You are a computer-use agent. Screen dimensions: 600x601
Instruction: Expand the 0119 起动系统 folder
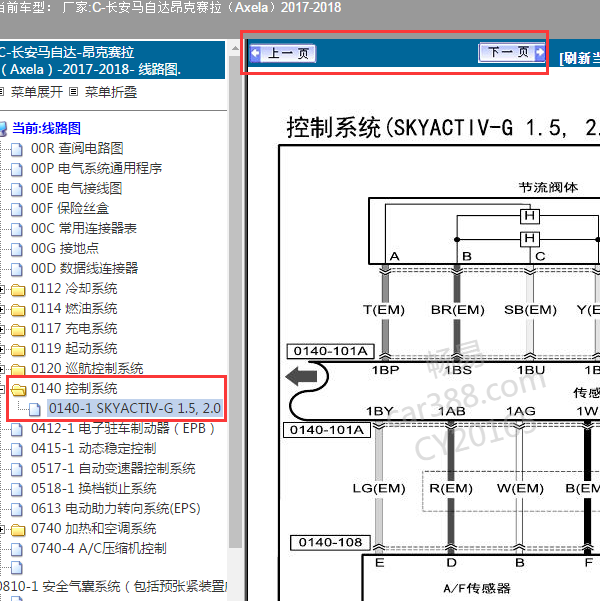pyautogui.click(x=2, y=349)
